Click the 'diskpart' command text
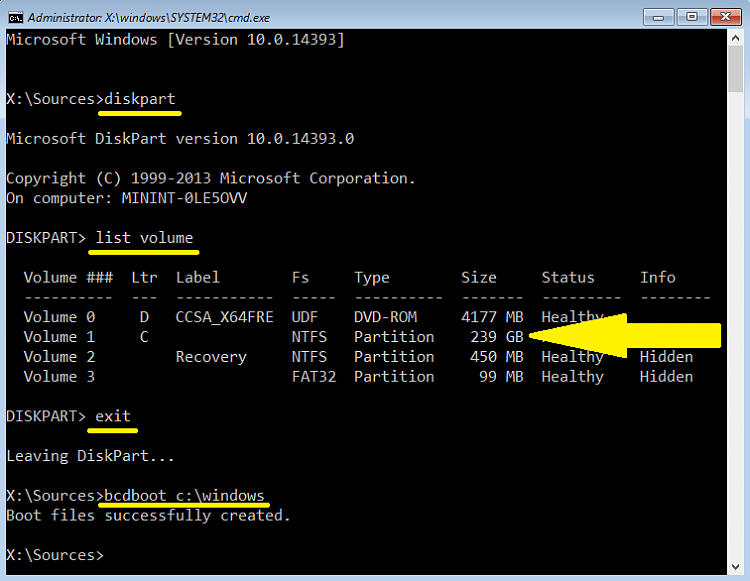Screen dimensions: 750x581 pyautogui.click(x=140, y=99)
